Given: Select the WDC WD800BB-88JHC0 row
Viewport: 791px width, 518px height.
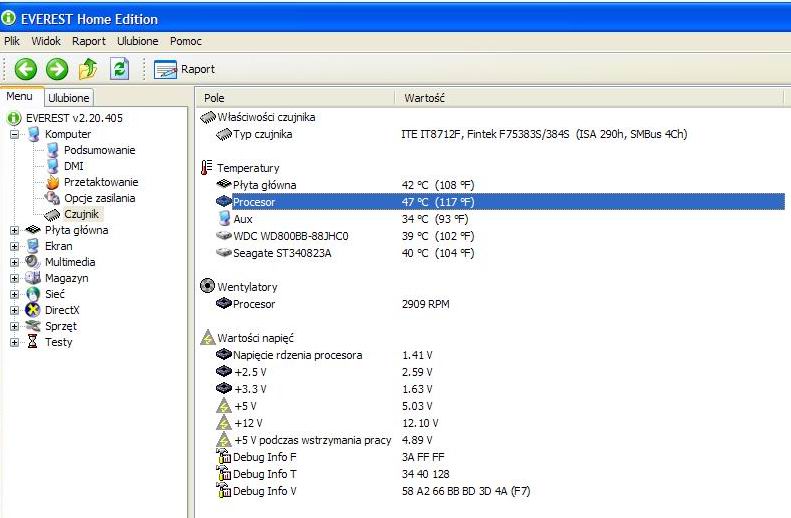Looking at the screenshot, I should 492,236.
